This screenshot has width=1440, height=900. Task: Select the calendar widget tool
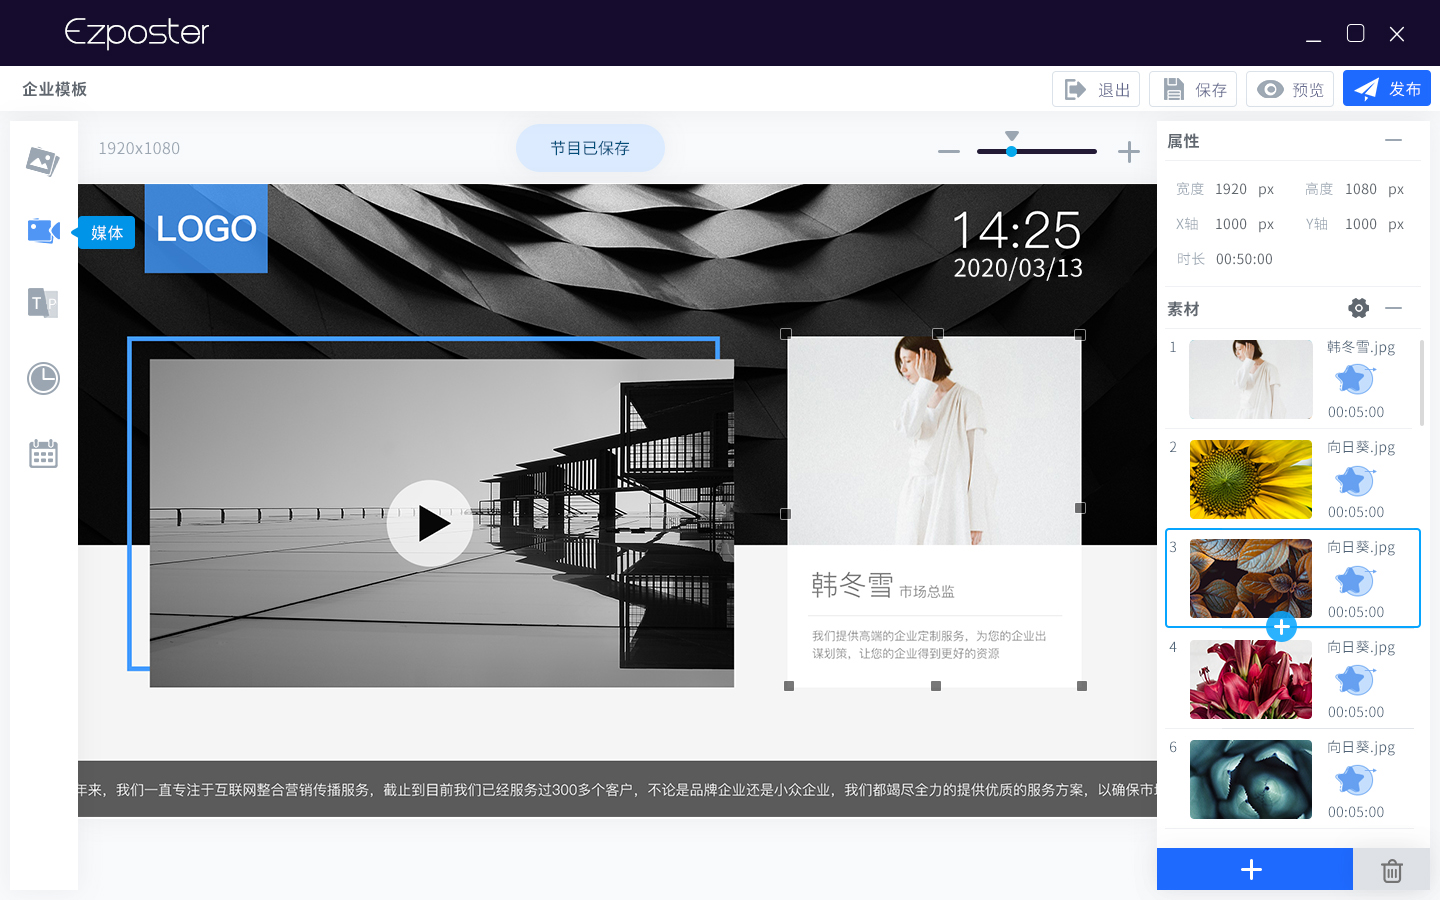coord(43,452)
